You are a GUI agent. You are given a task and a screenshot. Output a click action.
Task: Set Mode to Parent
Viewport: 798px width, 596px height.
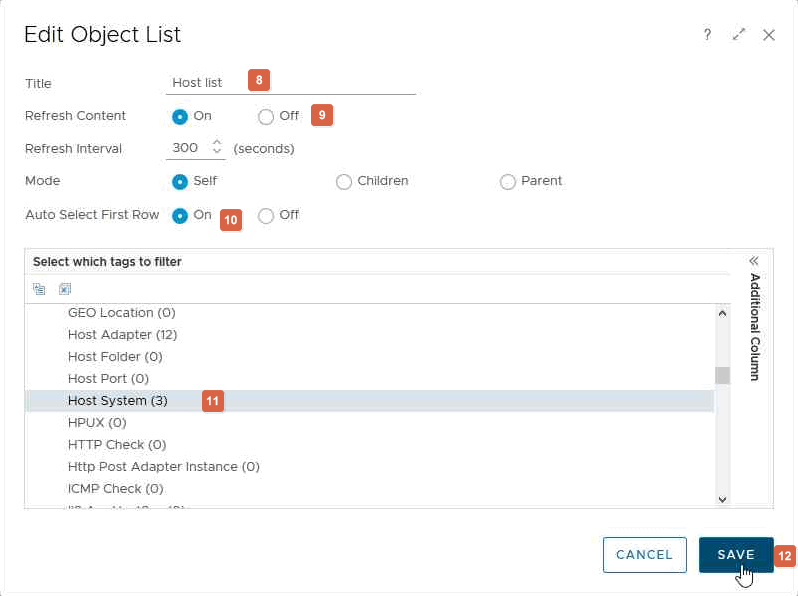[508, 182]
